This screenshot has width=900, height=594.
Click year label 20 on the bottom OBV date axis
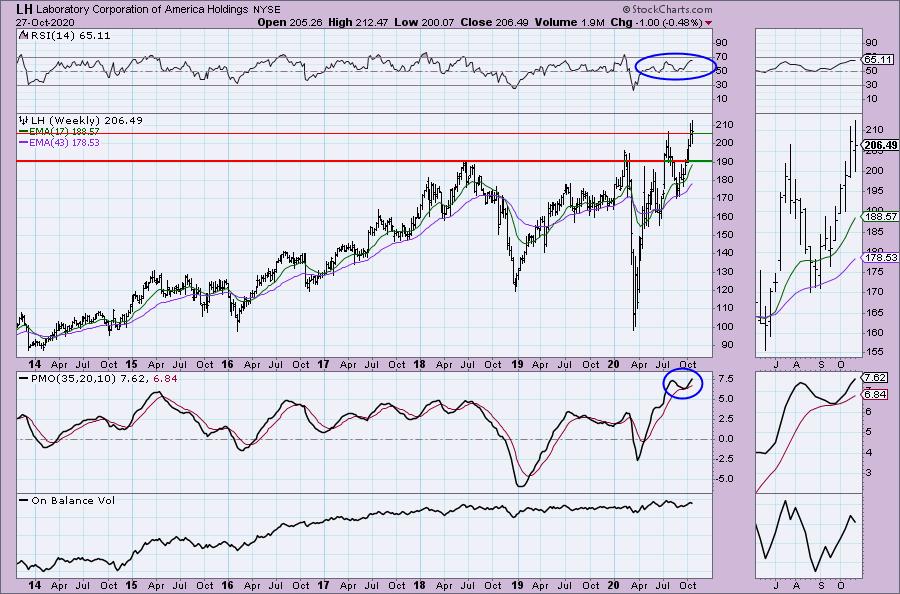tap(613, 585)
